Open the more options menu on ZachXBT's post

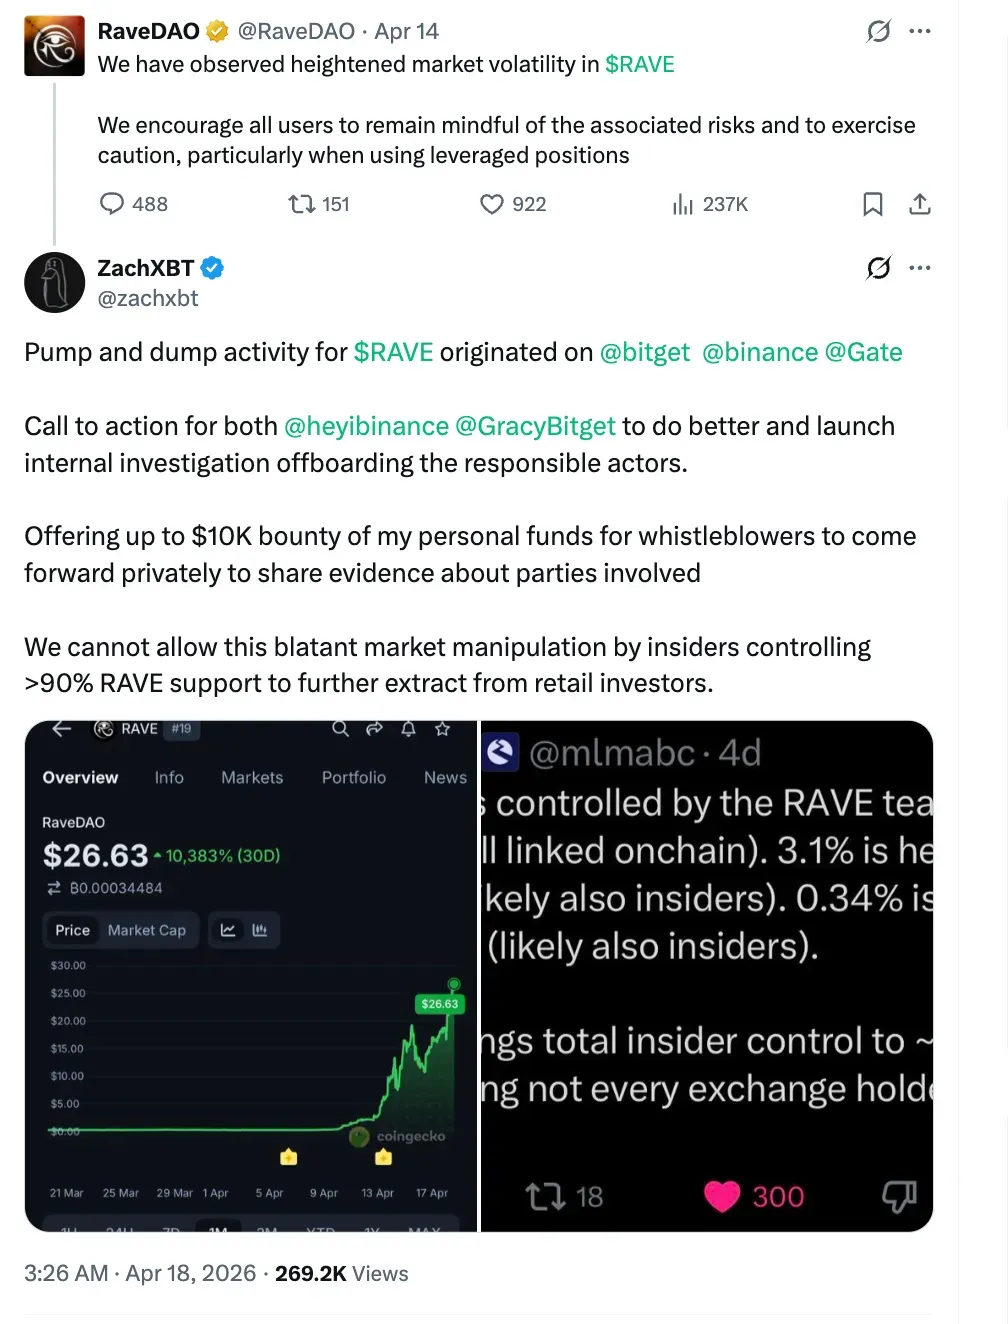(920, 268)
